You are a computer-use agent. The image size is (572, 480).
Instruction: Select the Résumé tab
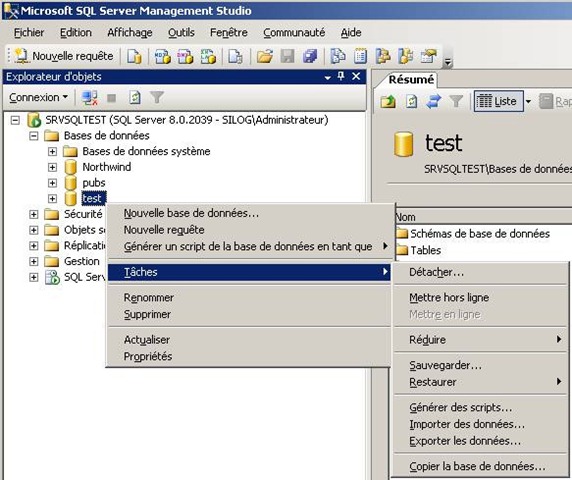[411, 79]
